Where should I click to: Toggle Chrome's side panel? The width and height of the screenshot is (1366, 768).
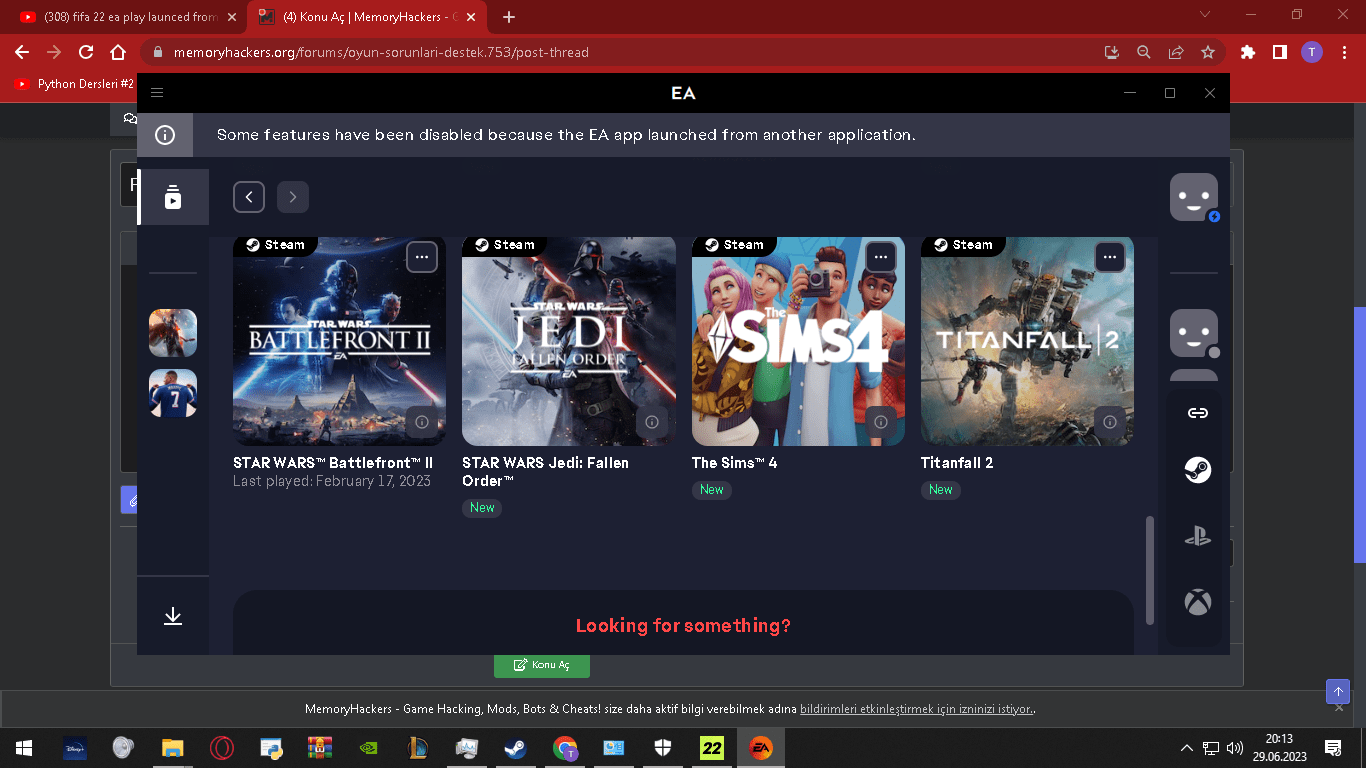coord(1280,52)
